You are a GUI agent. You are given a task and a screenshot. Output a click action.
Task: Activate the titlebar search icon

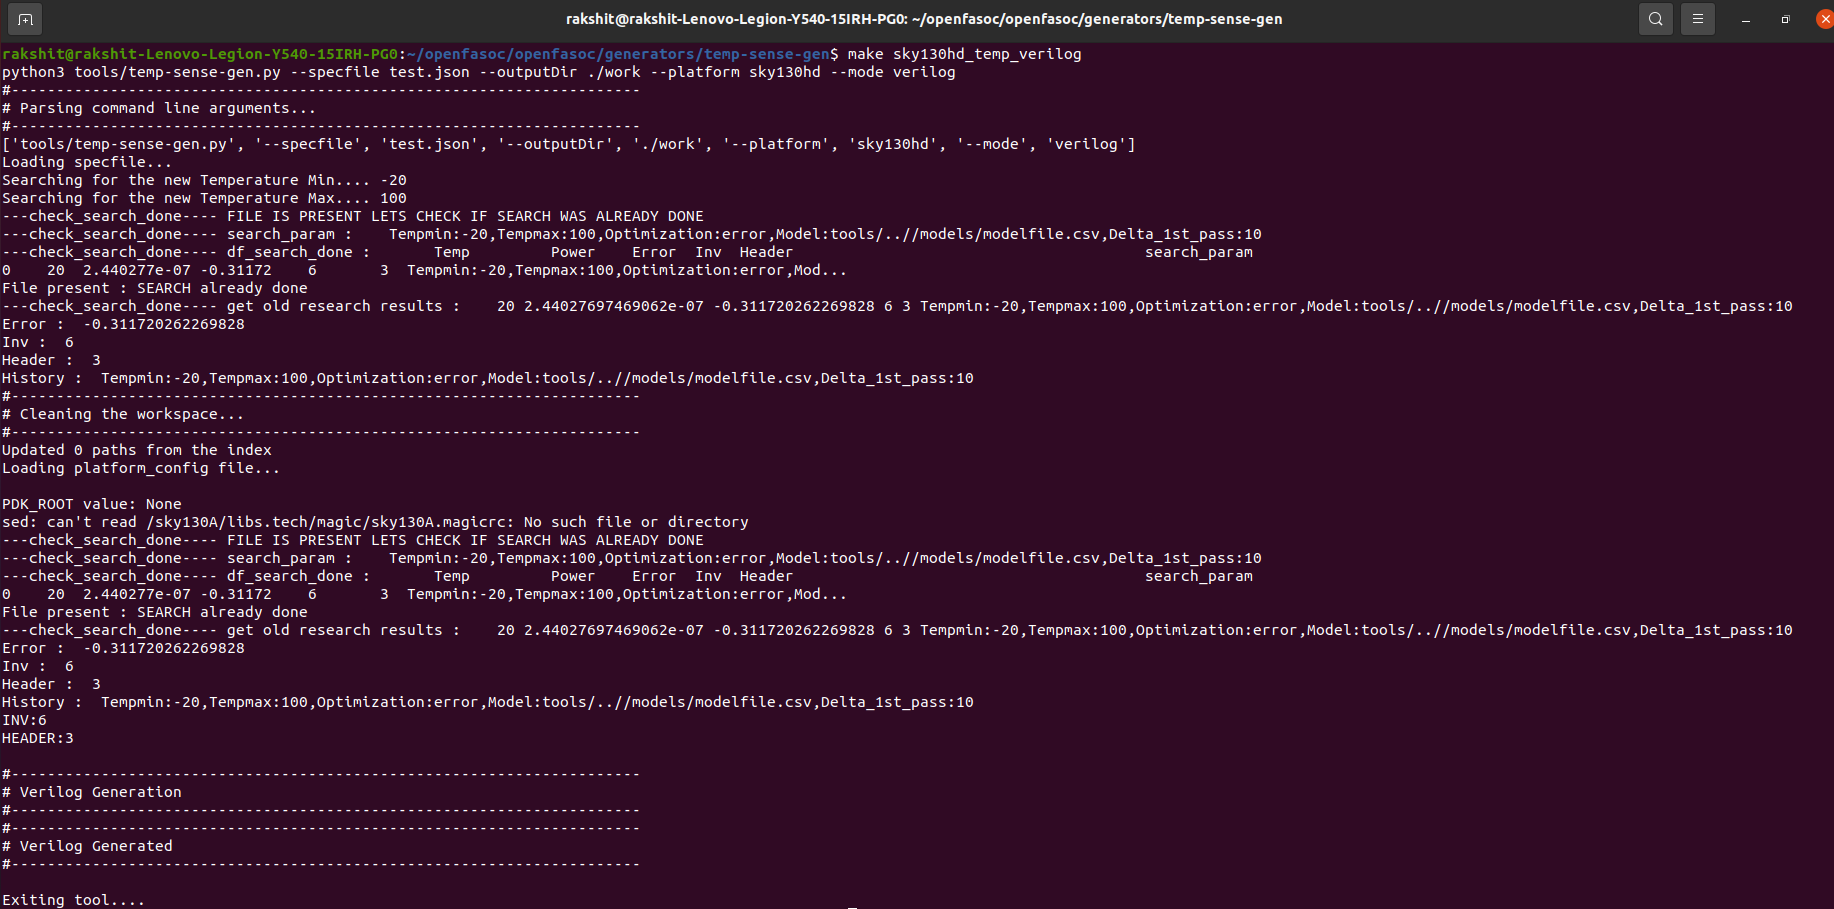tap(1655, 18)
